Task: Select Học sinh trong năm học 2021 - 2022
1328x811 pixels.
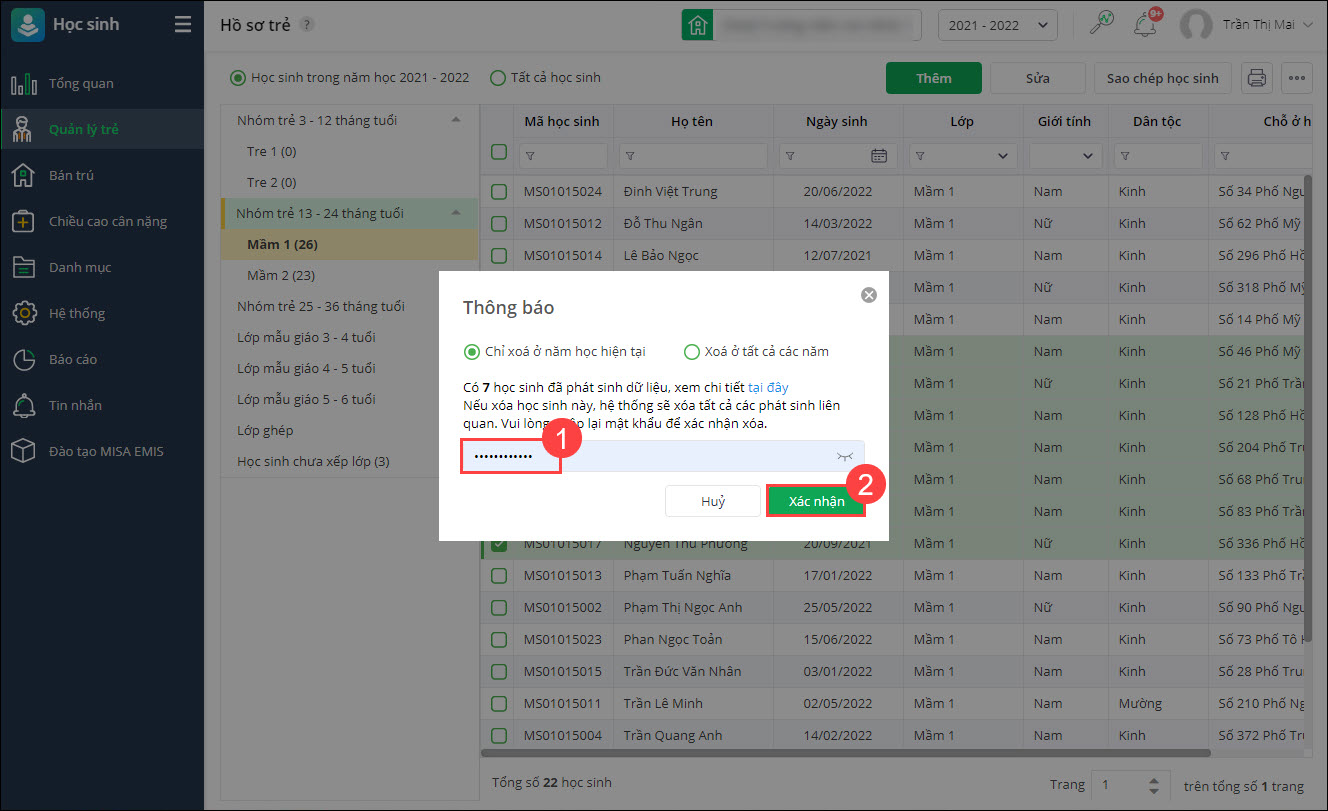Action: pos(237,77)
